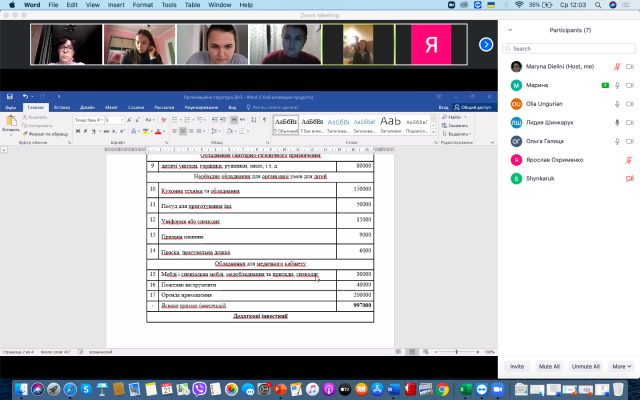This screenshot has height=400, width=640.
Task: Switch to the Рецензирование ribbon tab
Action: tap(201, 107)
